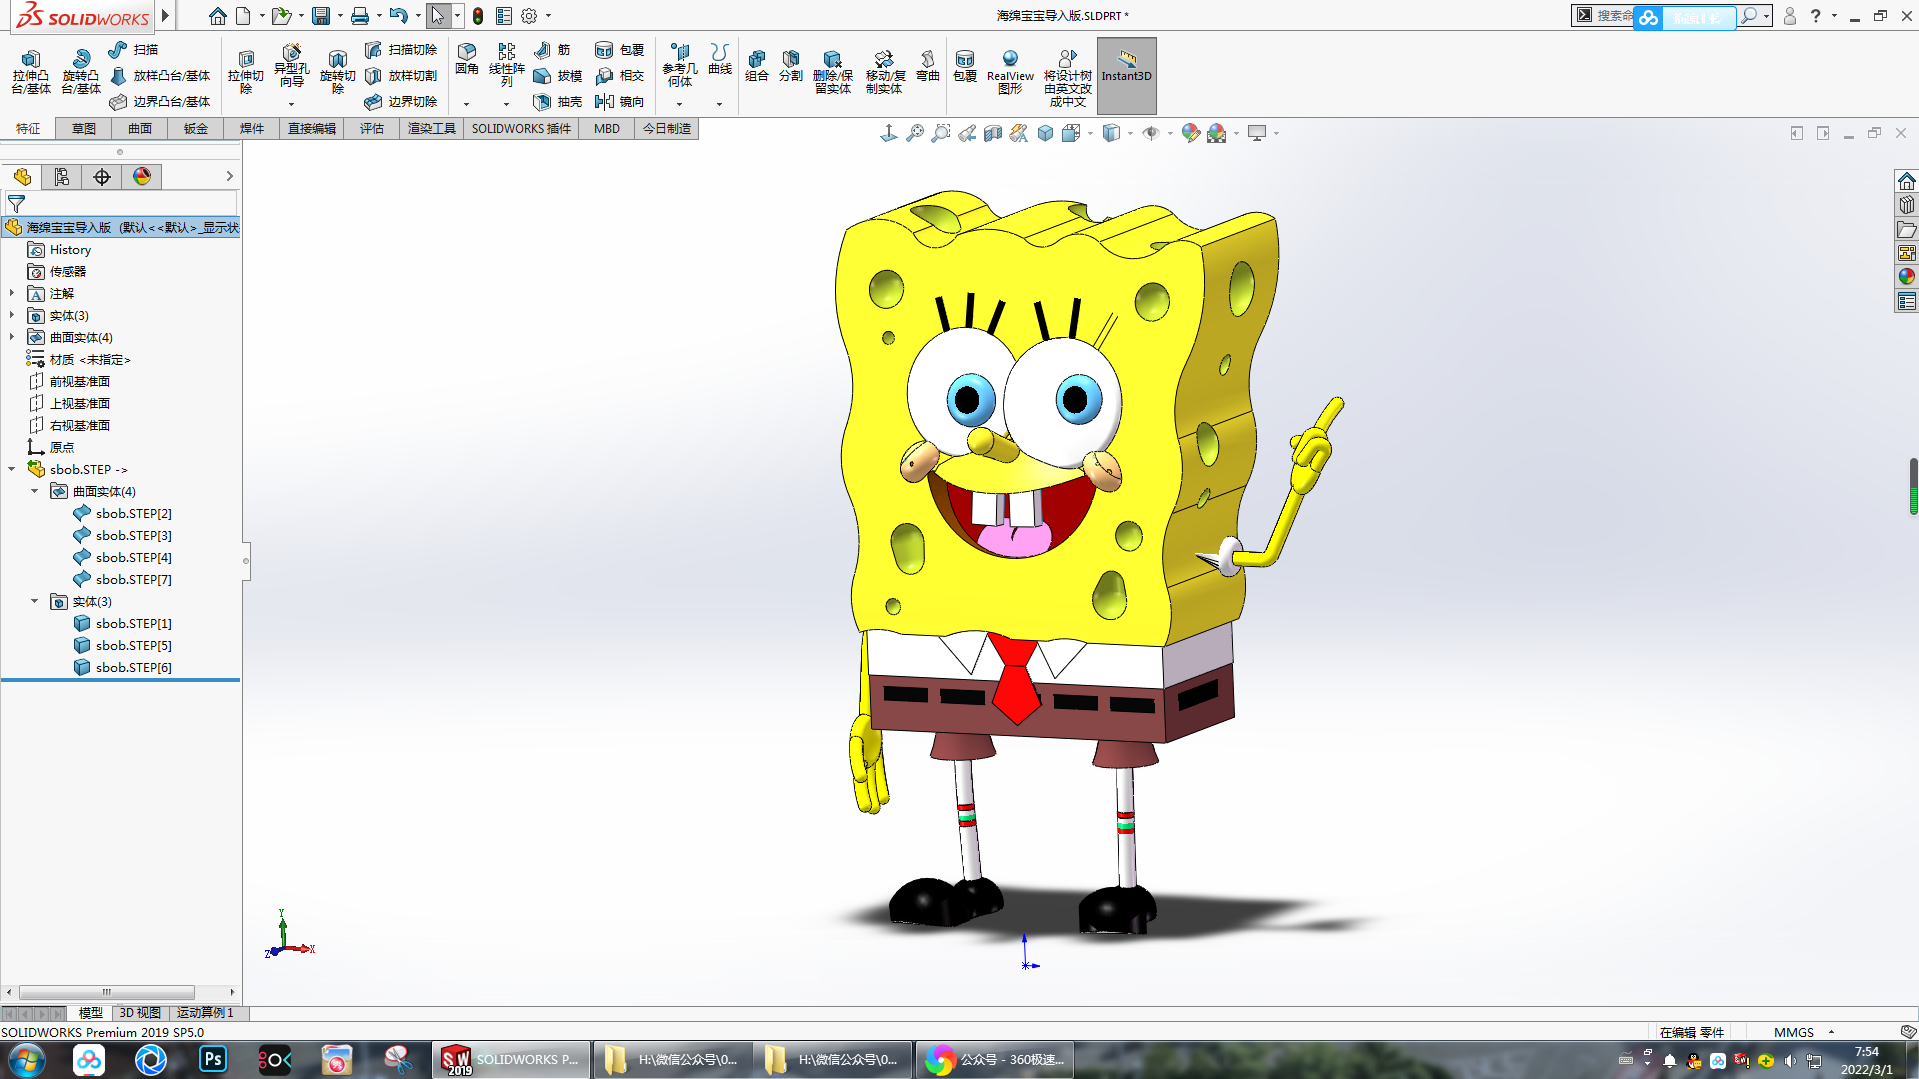The height and width of the screenshot is (1079, 1919).
Task: Click the Swept Boss tool (扫描)
Action: click(x=133, y=49)
